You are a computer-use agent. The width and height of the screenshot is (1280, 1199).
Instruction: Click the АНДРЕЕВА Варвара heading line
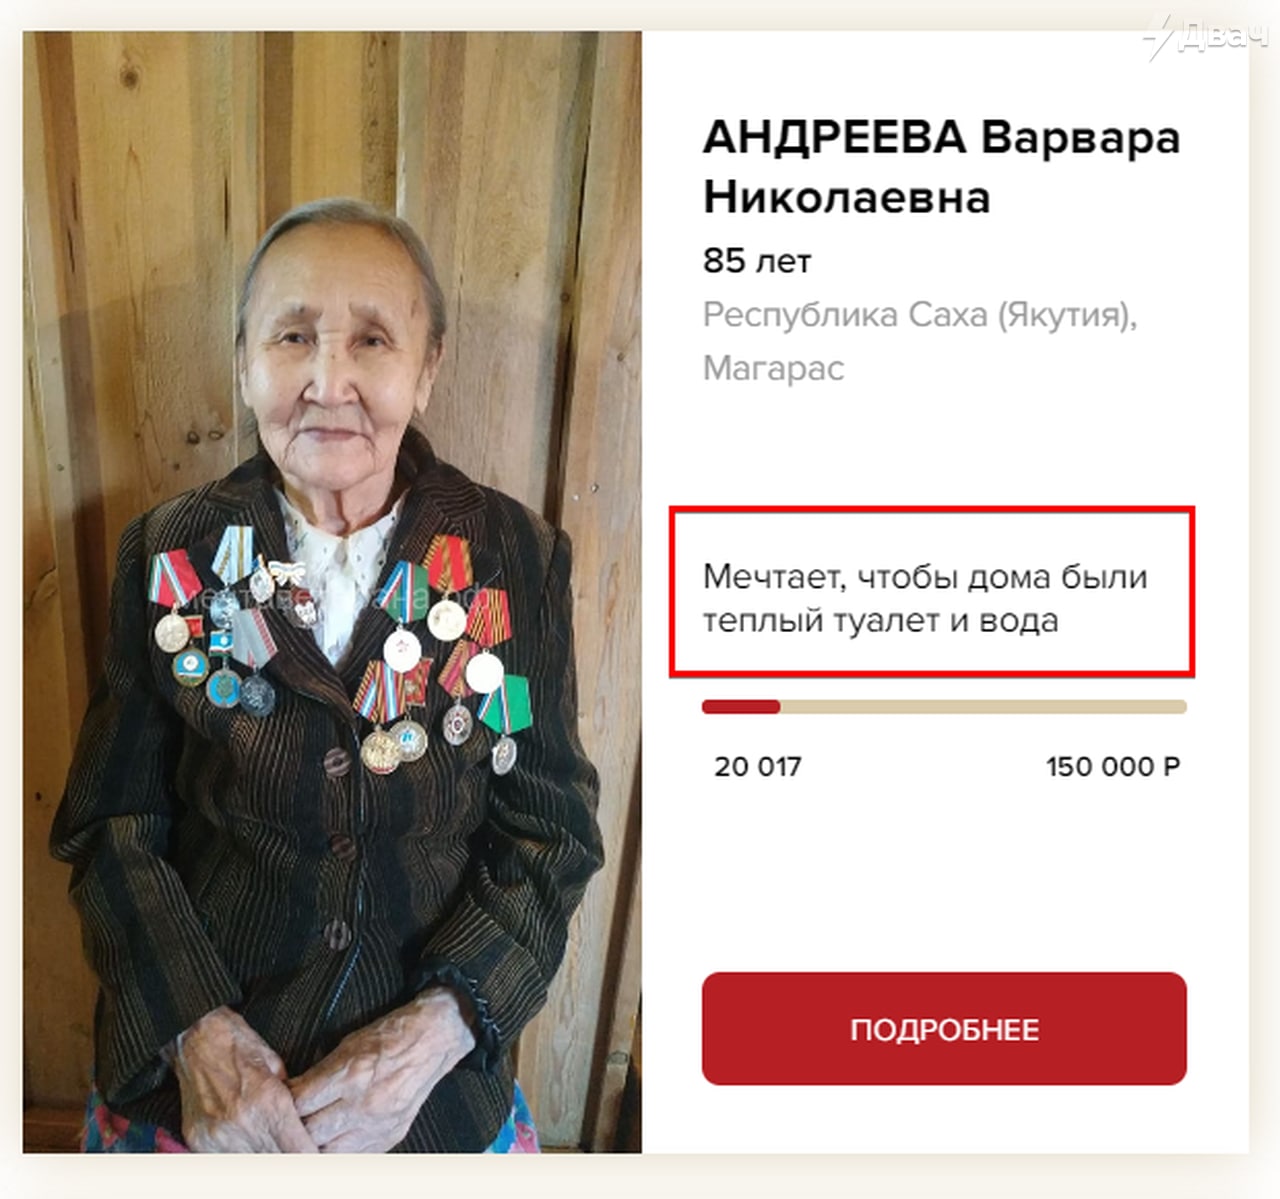(x=942, y=137)
